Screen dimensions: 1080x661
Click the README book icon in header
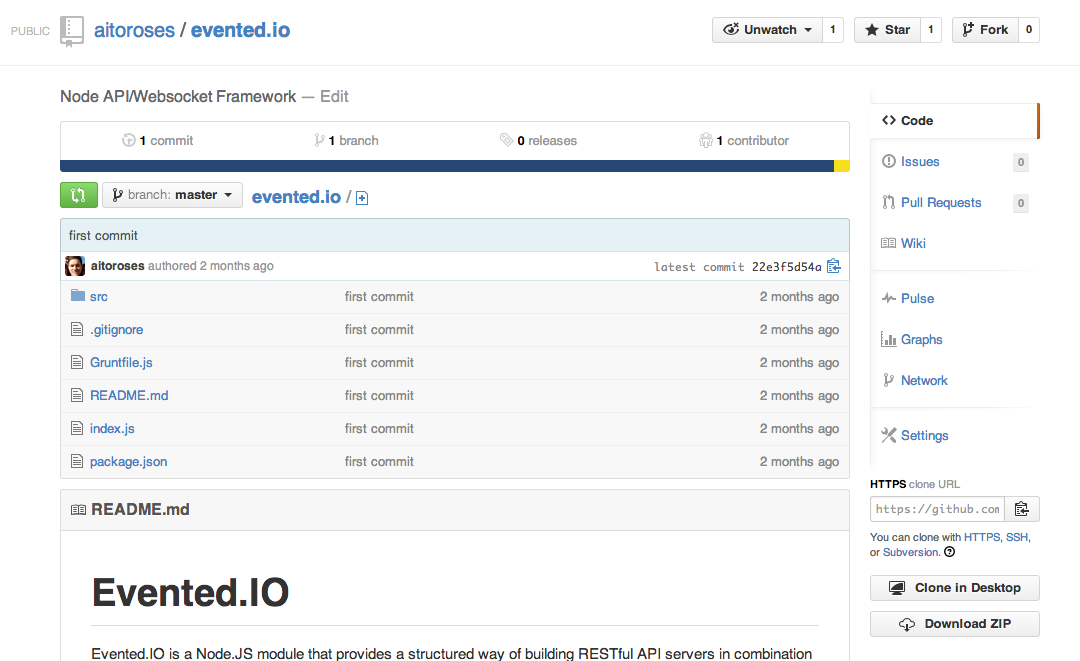coord(79,510)
